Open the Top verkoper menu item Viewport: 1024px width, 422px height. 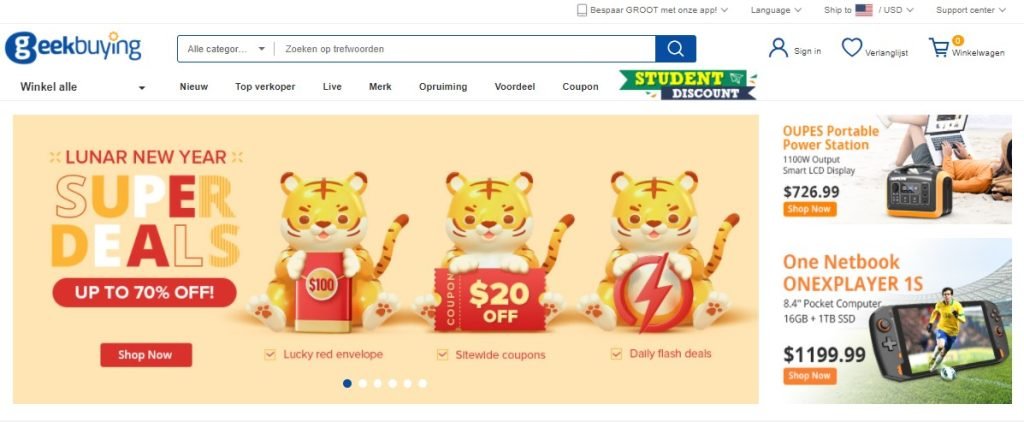pos(265,87)
